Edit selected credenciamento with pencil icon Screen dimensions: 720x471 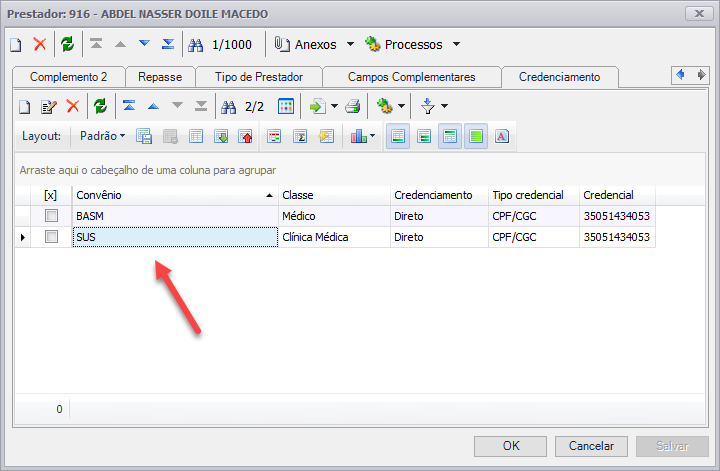pos(49,107)
